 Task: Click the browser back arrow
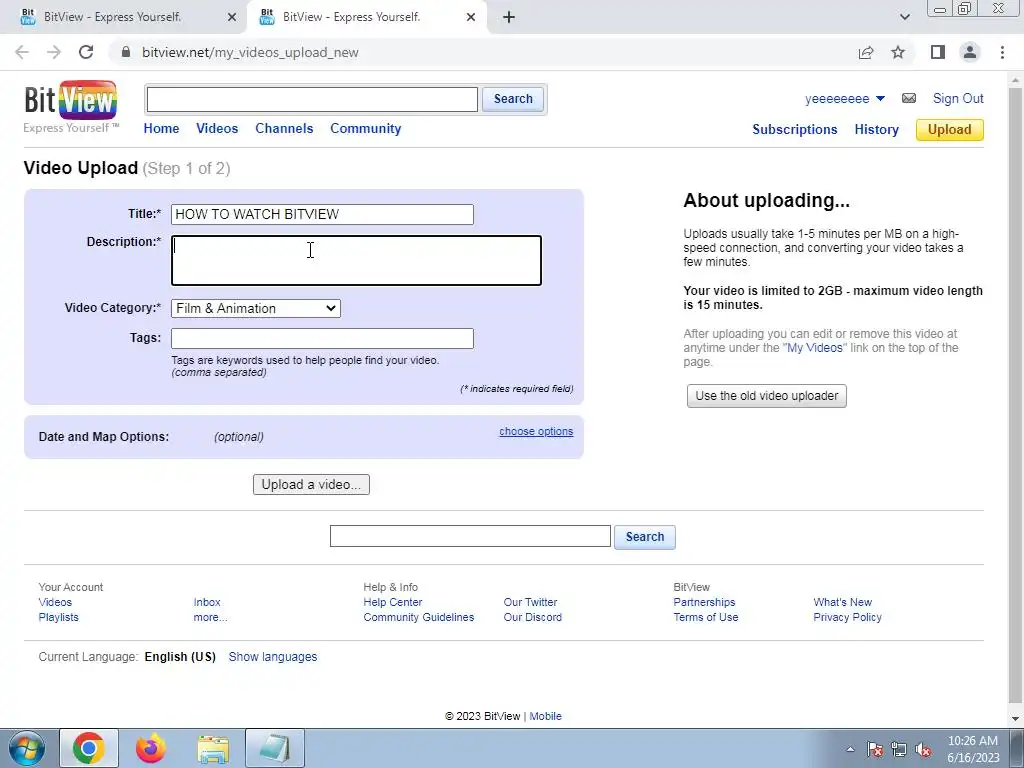pyautogui.click(x=22, y=52)
